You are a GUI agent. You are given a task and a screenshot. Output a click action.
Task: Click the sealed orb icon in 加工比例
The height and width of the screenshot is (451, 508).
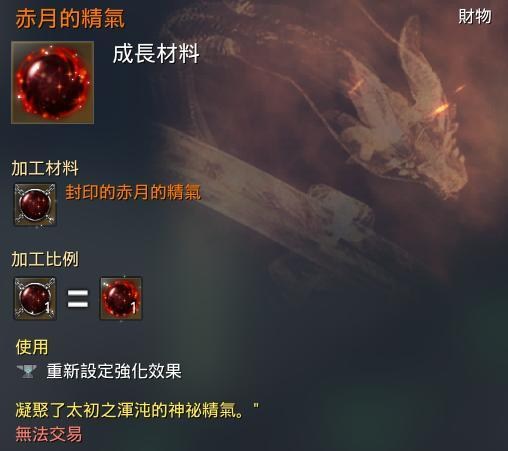(35, 298)
